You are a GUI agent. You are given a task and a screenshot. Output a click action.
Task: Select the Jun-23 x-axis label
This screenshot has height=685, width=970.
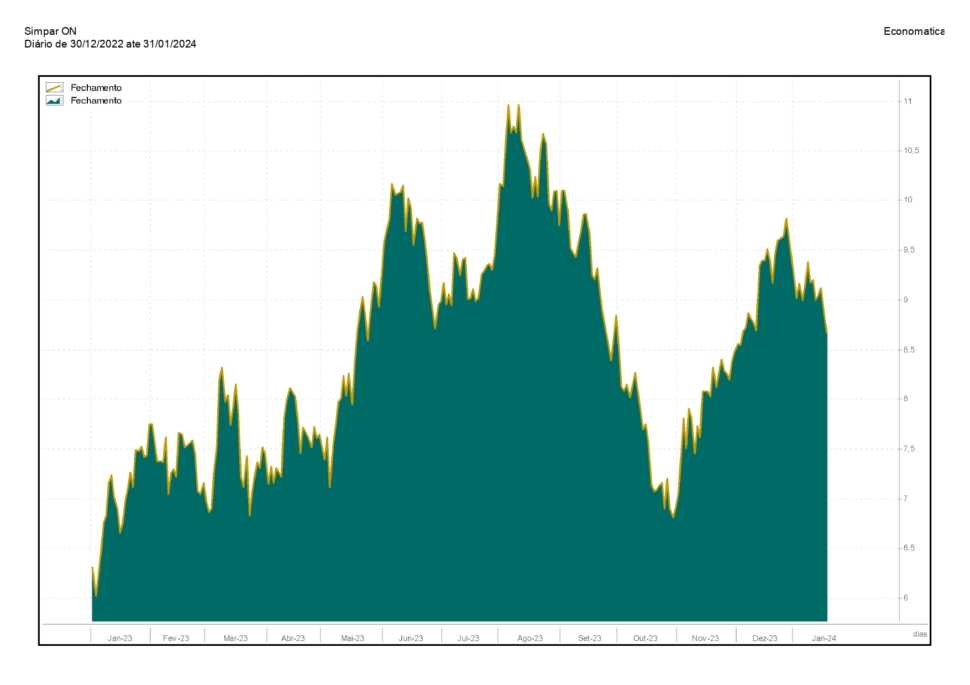411,638
